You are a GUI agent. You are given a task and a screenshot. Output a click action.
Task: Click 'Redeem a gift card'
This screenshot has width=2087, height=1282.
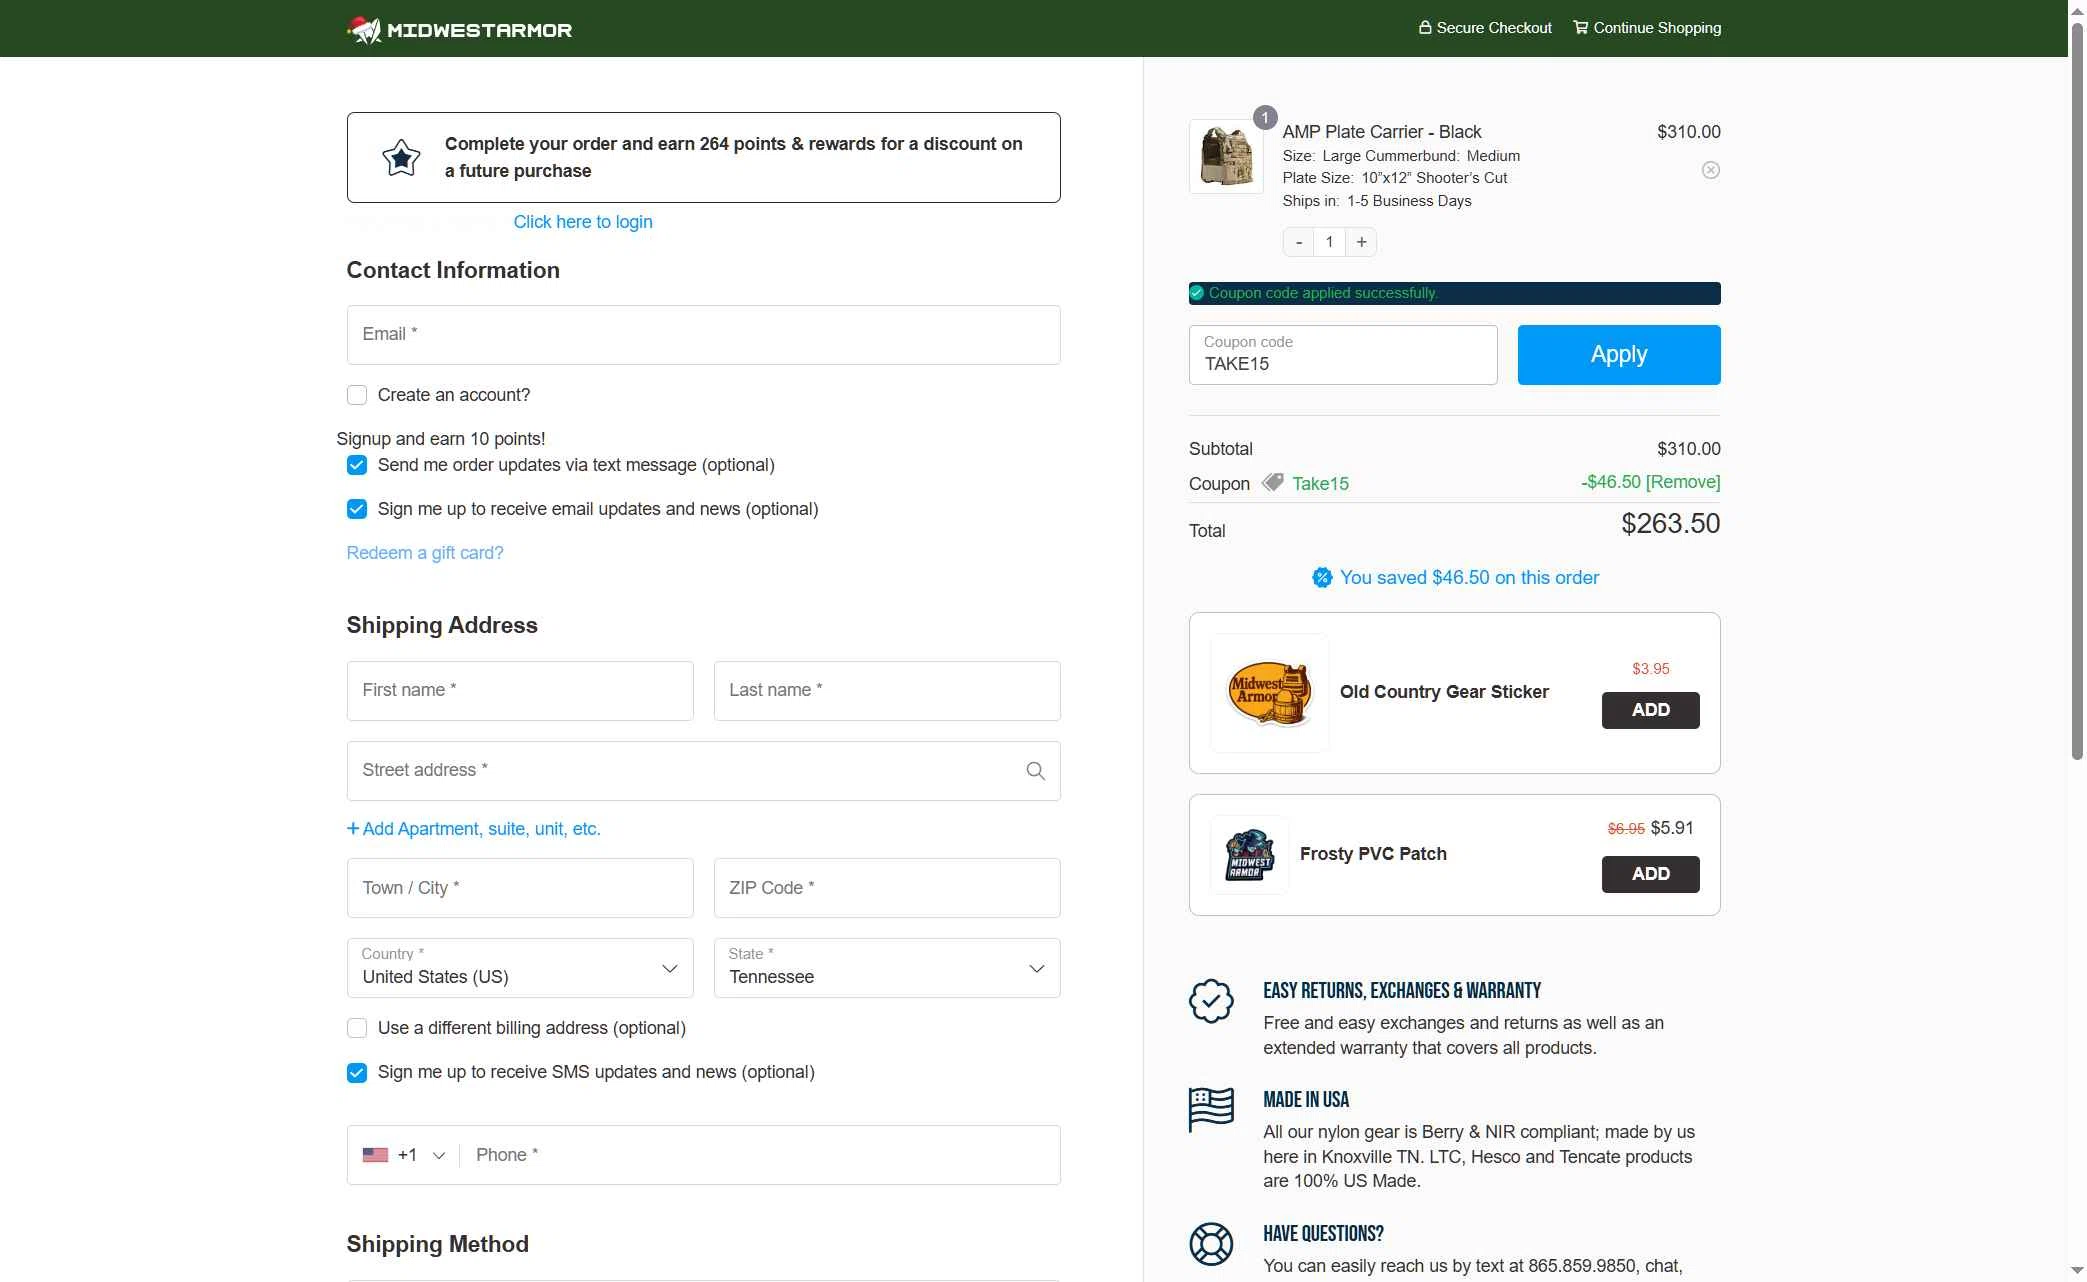point(424,552)
